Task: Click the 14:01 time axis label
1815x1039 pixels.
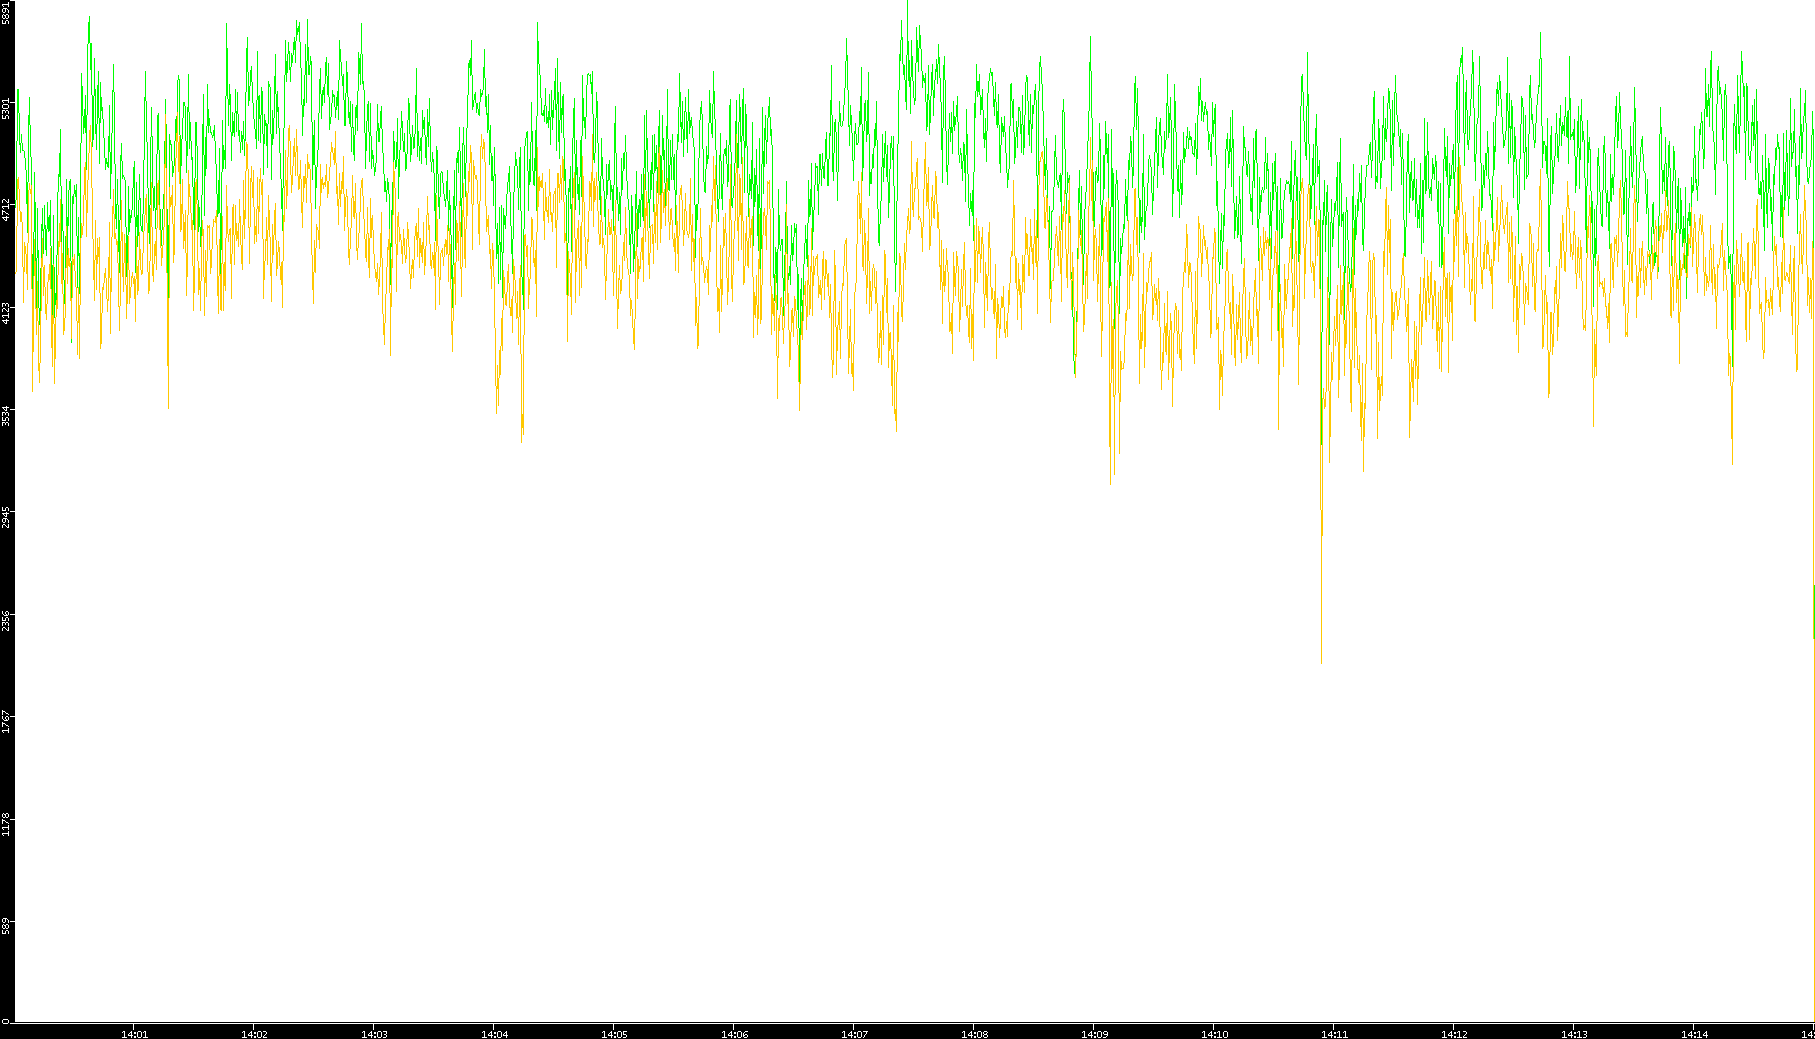Action: pyautogui.click(x=134, y=1034)
